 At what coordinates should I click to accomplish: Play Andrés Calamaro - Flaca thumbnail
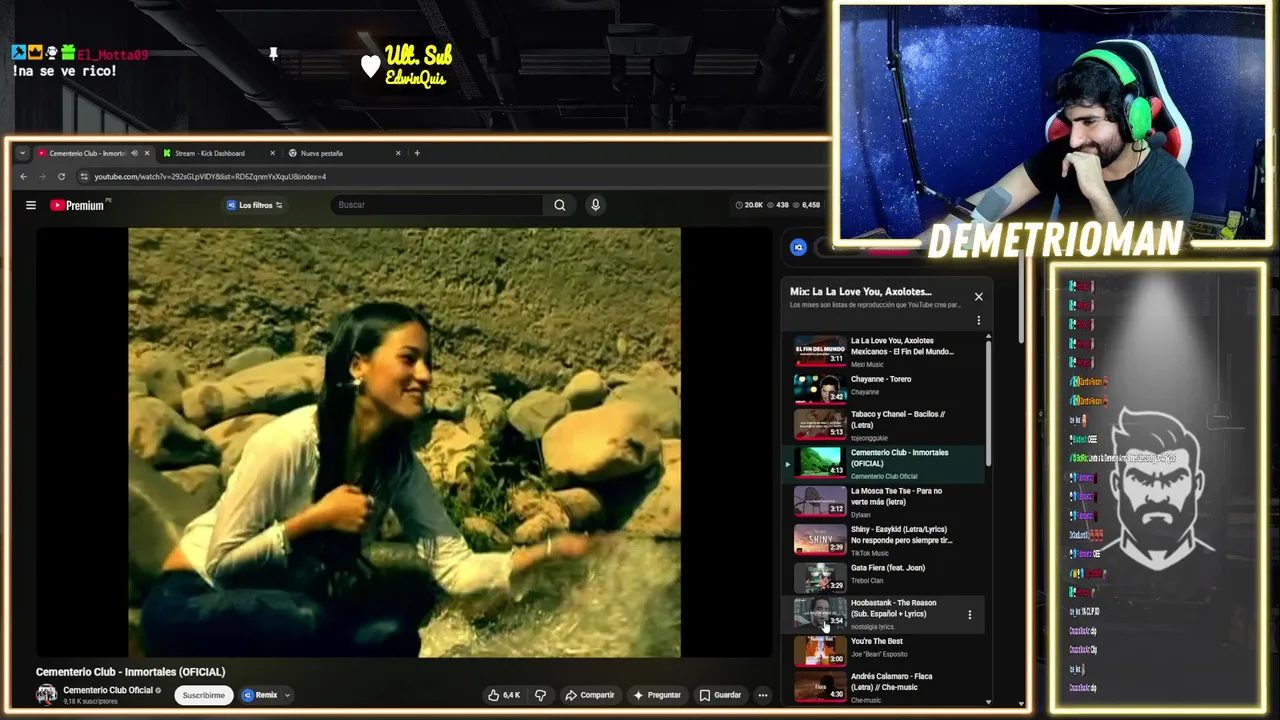point(820,688)
